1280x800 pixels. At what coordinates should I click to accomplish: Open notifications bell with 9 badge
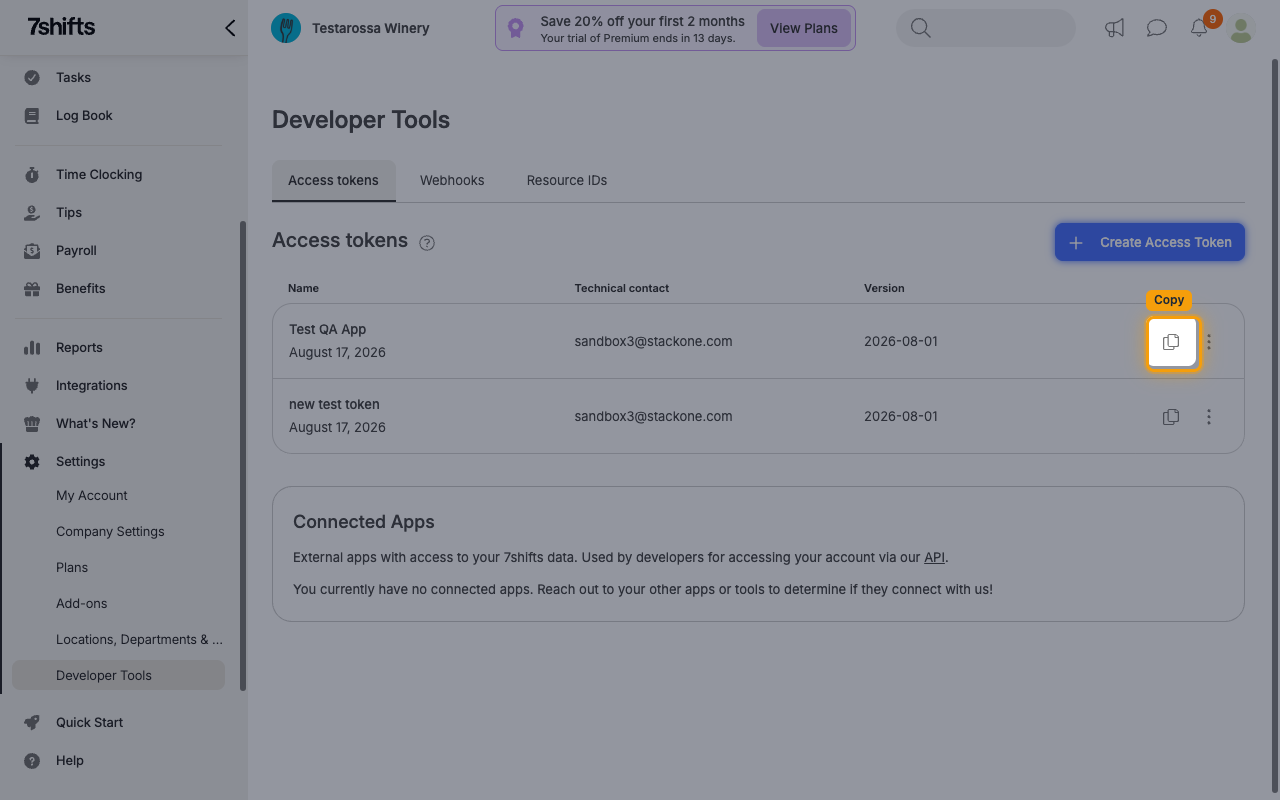pyautogui.click(x=1199, y=28)
